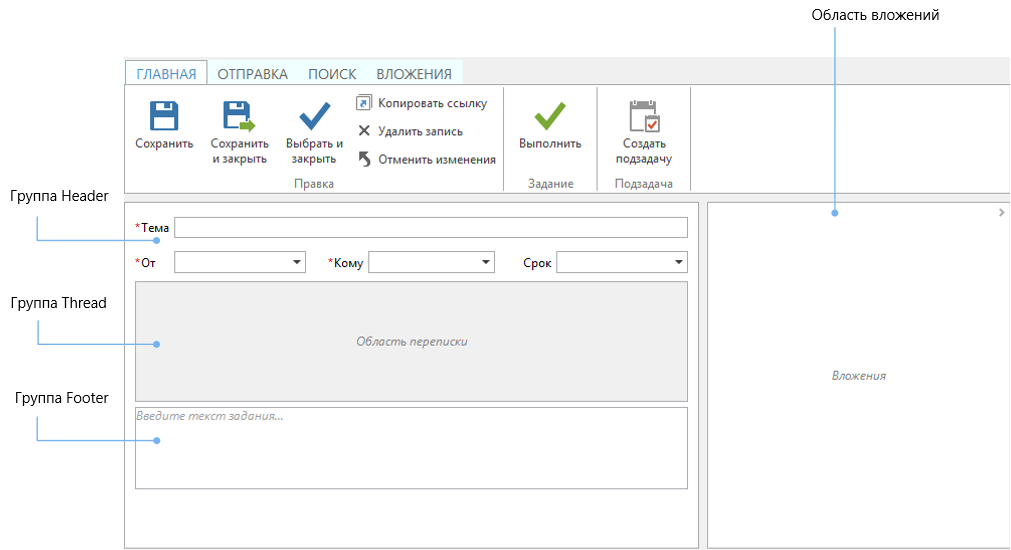Expand the Кому dropdown arrow

(486, 262)
